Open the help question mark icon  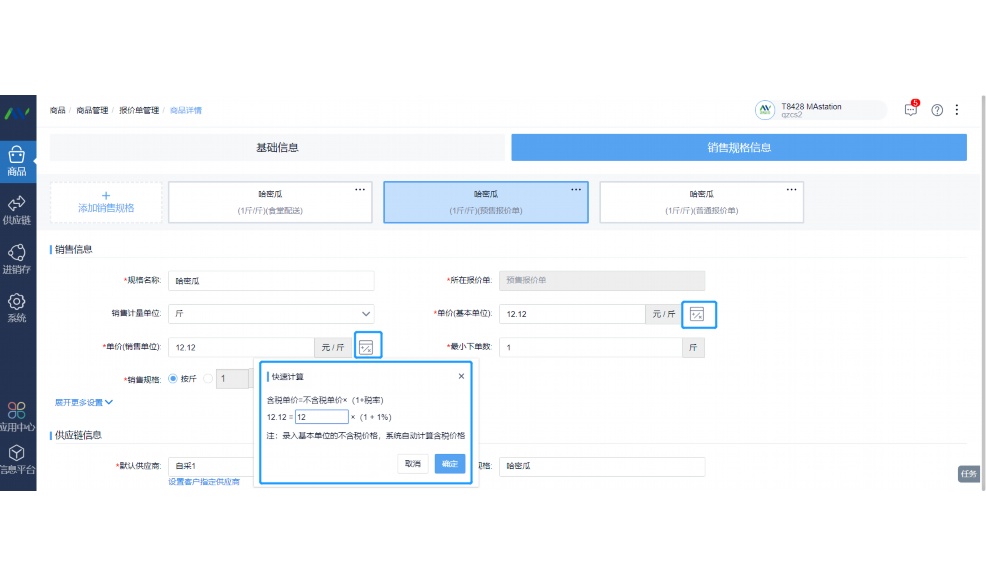[x=937, y=110]
